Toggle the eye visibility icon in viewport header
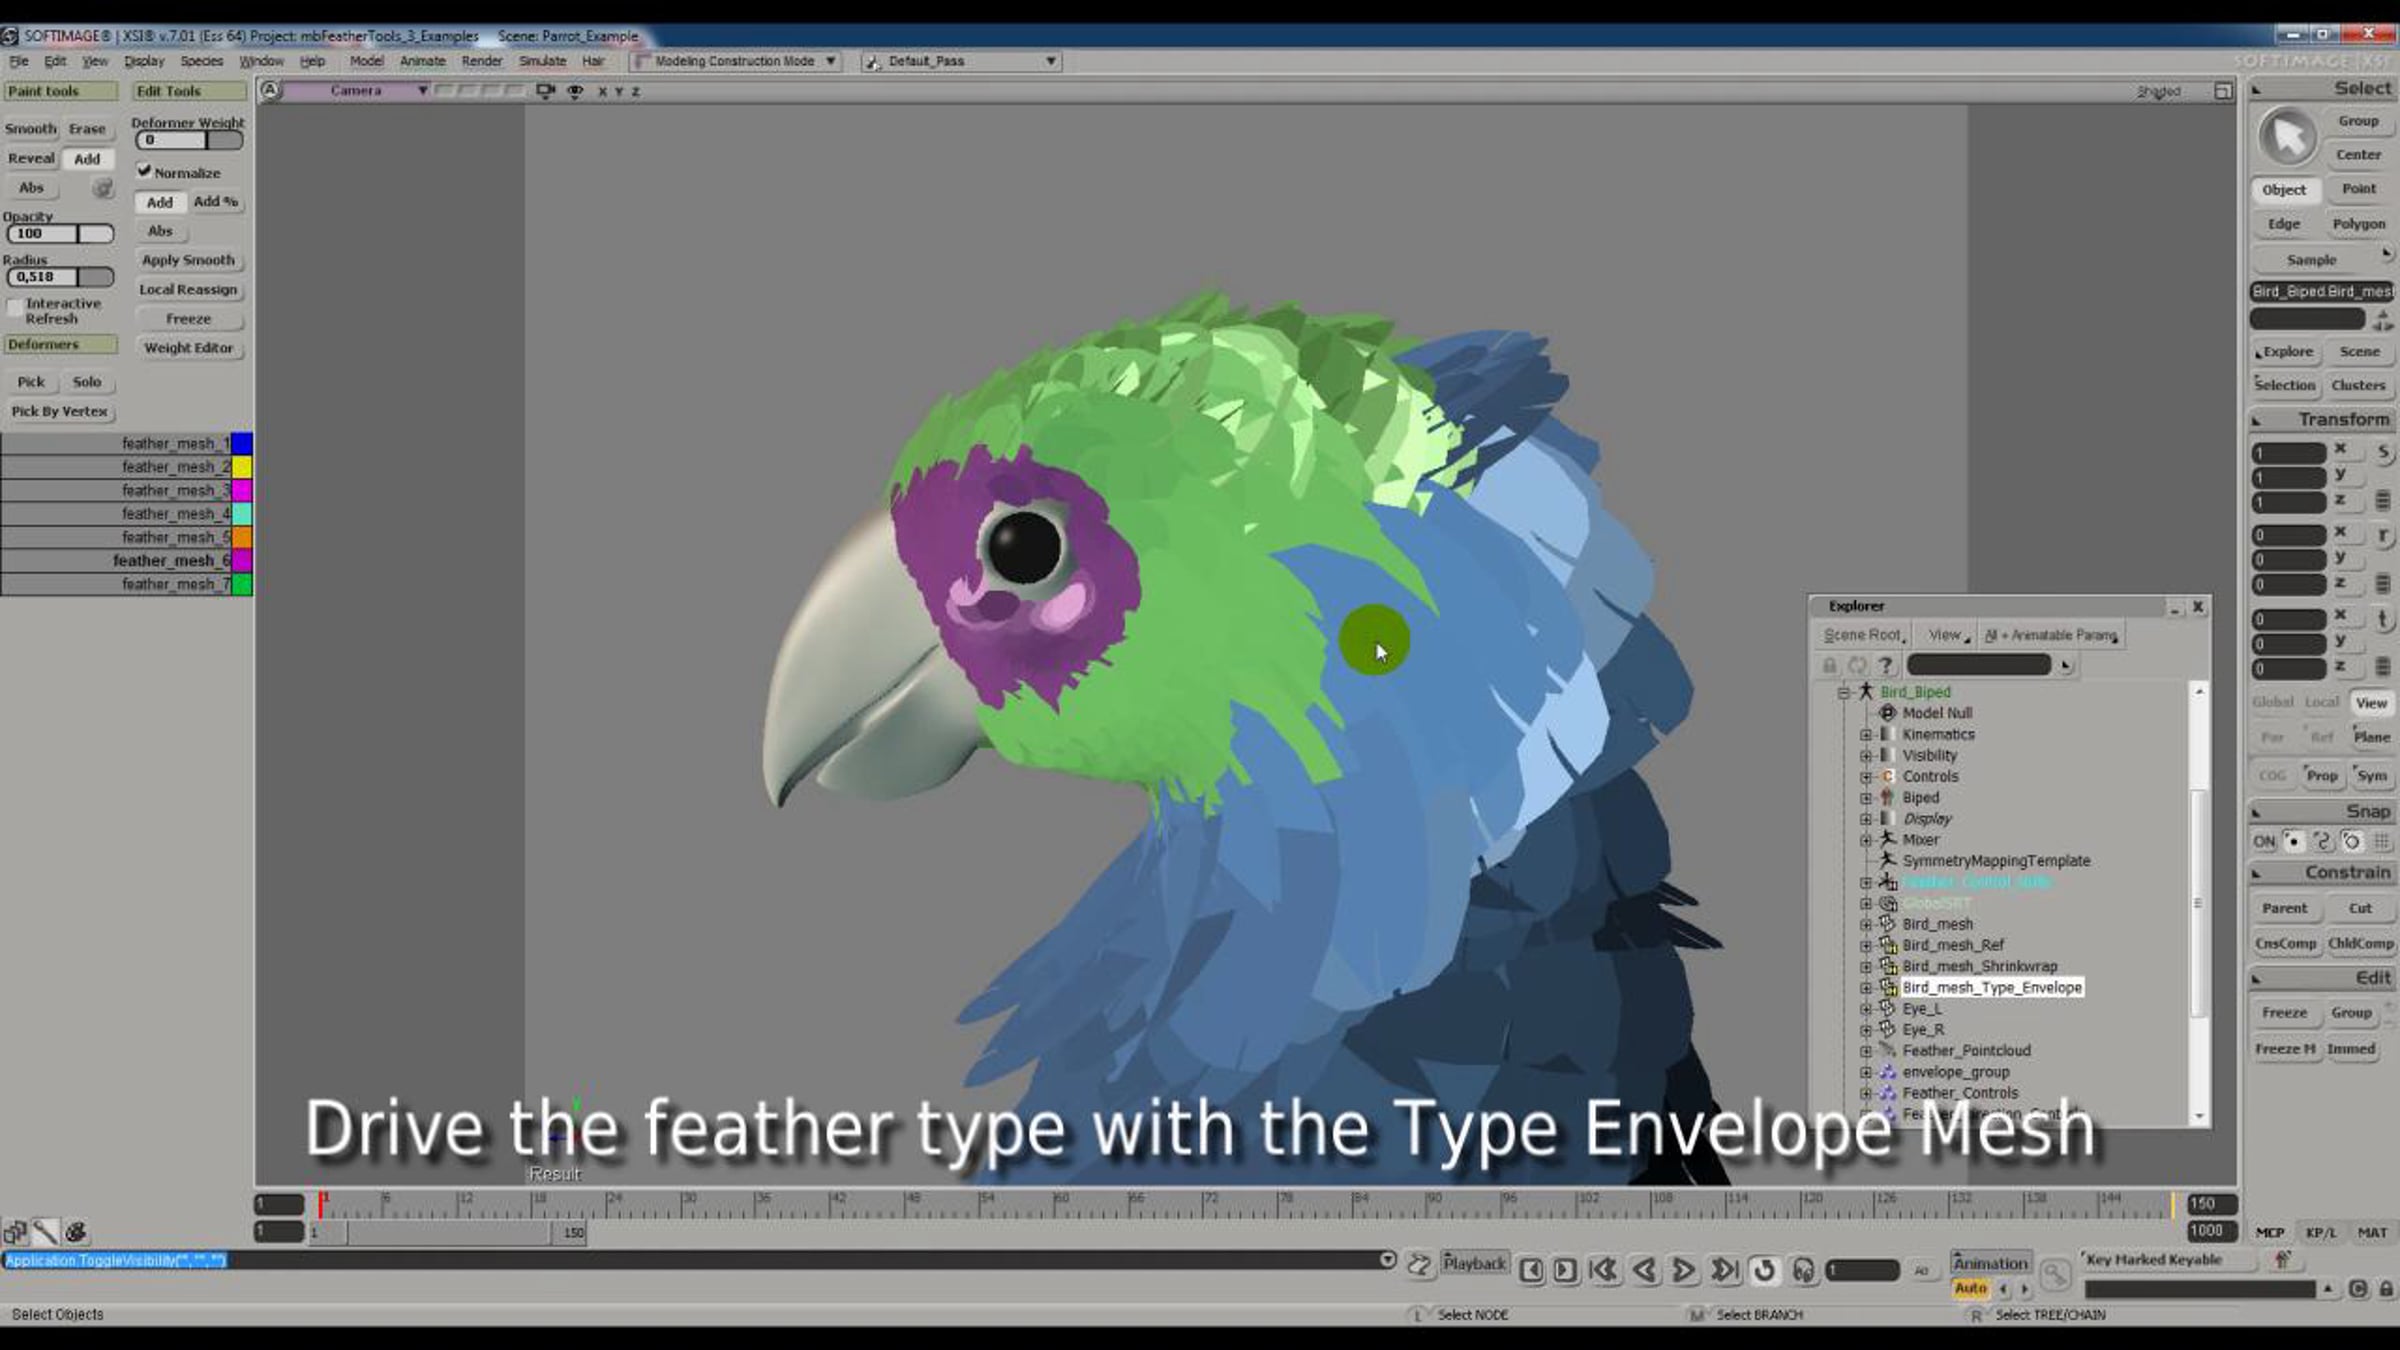 575,91
